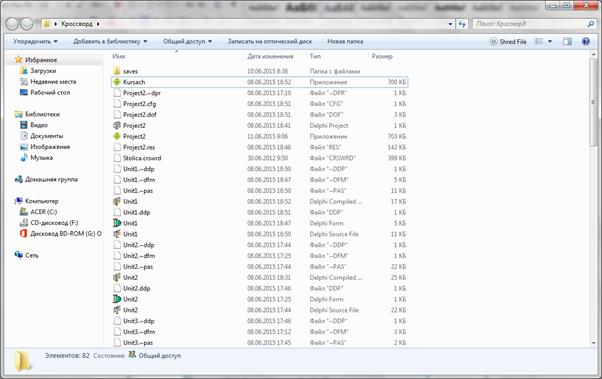Expand the arrow after Кроссворд breadcrumb

click(x=98, y=24)
